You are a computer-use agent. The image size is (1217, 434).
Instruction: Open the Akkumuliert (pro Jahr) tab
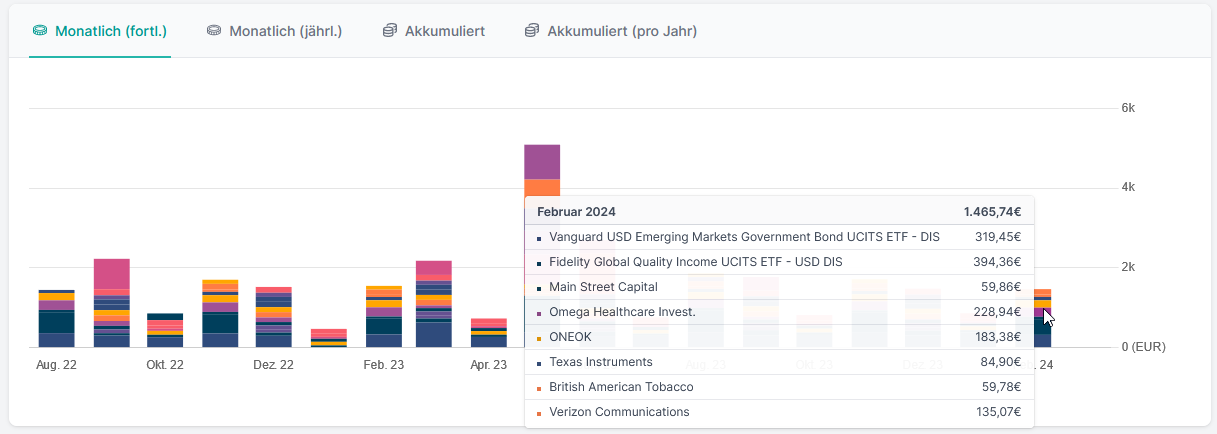(621, 31)
